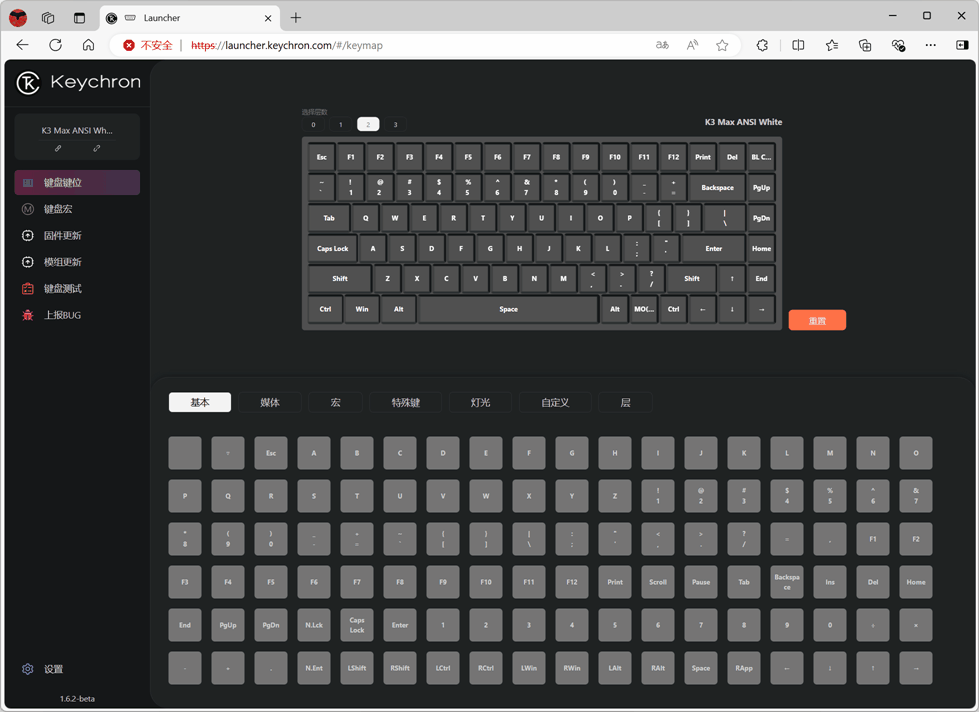Viewport: 979px width, 712px height.
Task: Open 固件更新 firmware update page
Action: point(62,236)
